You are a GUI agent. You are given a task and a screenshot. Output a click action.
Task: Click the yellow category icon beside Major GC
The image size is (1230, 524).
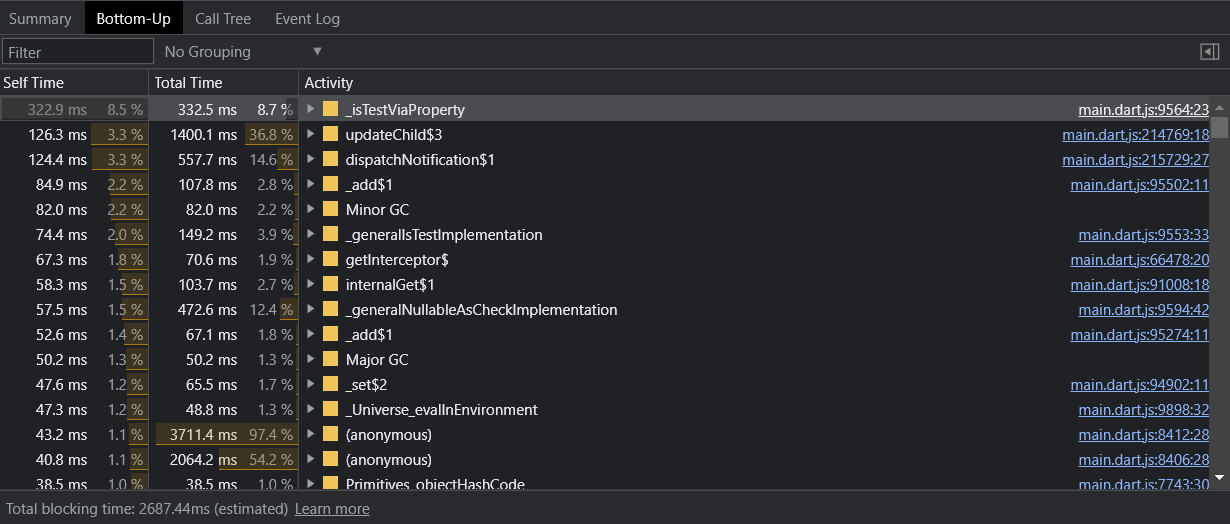330,359
